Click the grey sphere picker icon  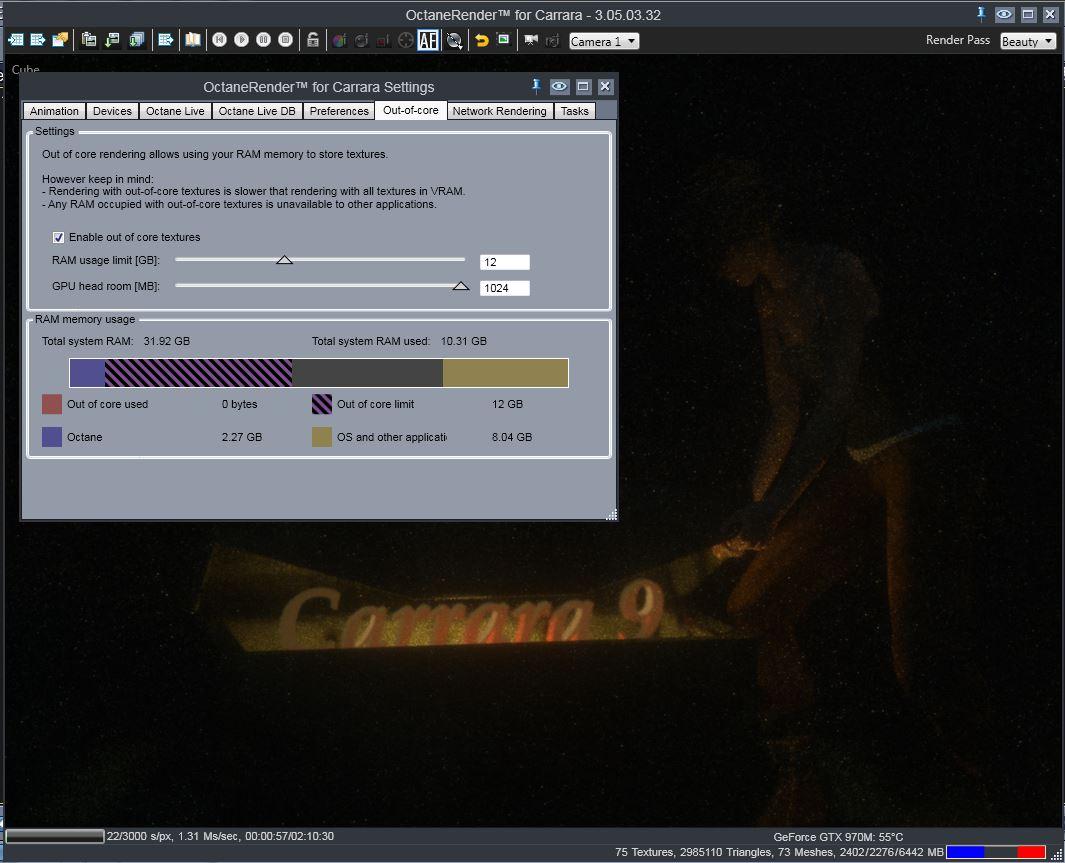pos(361,41)
